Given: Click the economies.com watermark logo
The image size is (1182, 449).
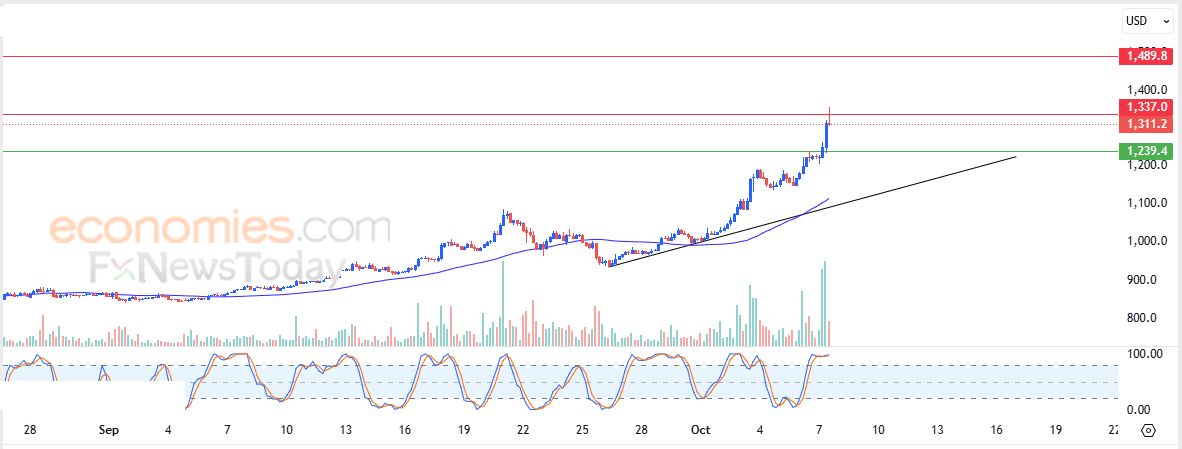Looking at the screenshot, I should click(x=220, y=229).
